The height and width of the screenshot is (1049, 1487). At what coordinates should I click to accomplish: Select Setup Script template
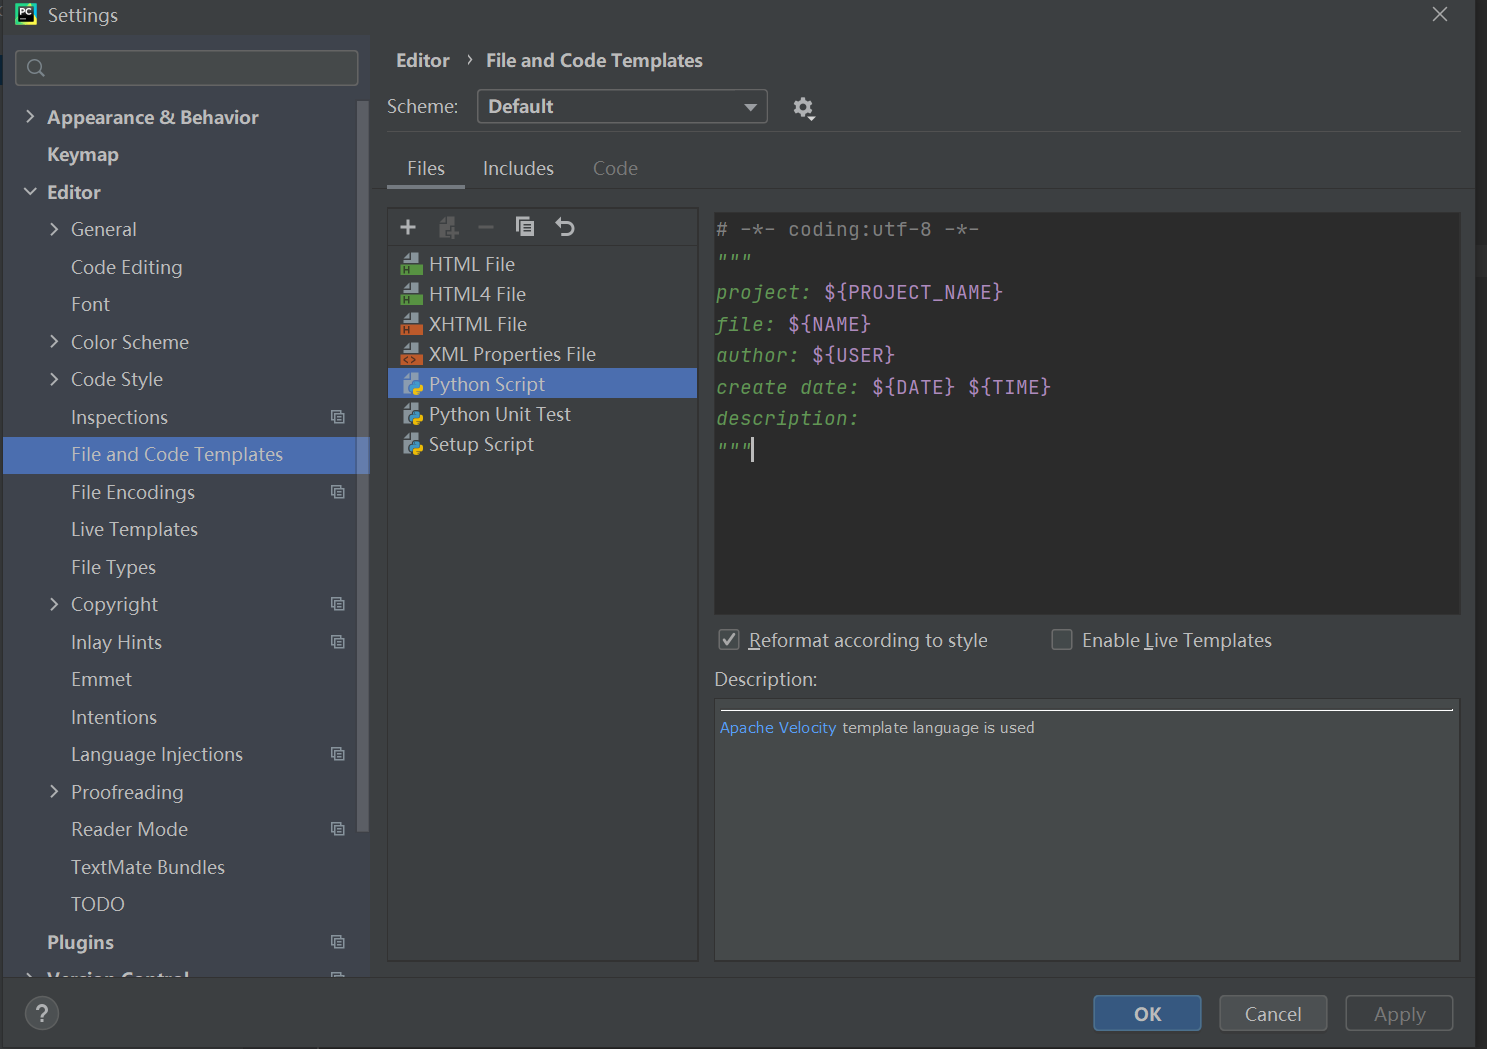tap(542, 444)
